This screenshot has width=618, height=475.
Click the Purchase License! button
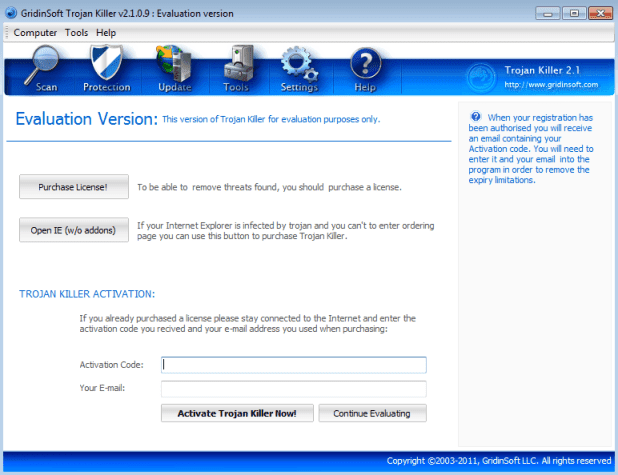pos(74,187)
